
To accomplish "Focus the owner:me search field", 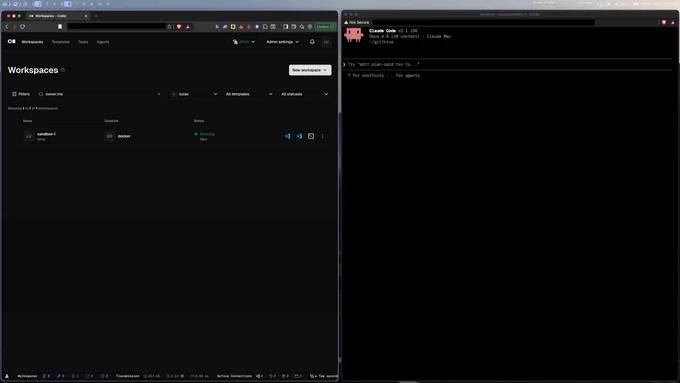I will (100, 94).
